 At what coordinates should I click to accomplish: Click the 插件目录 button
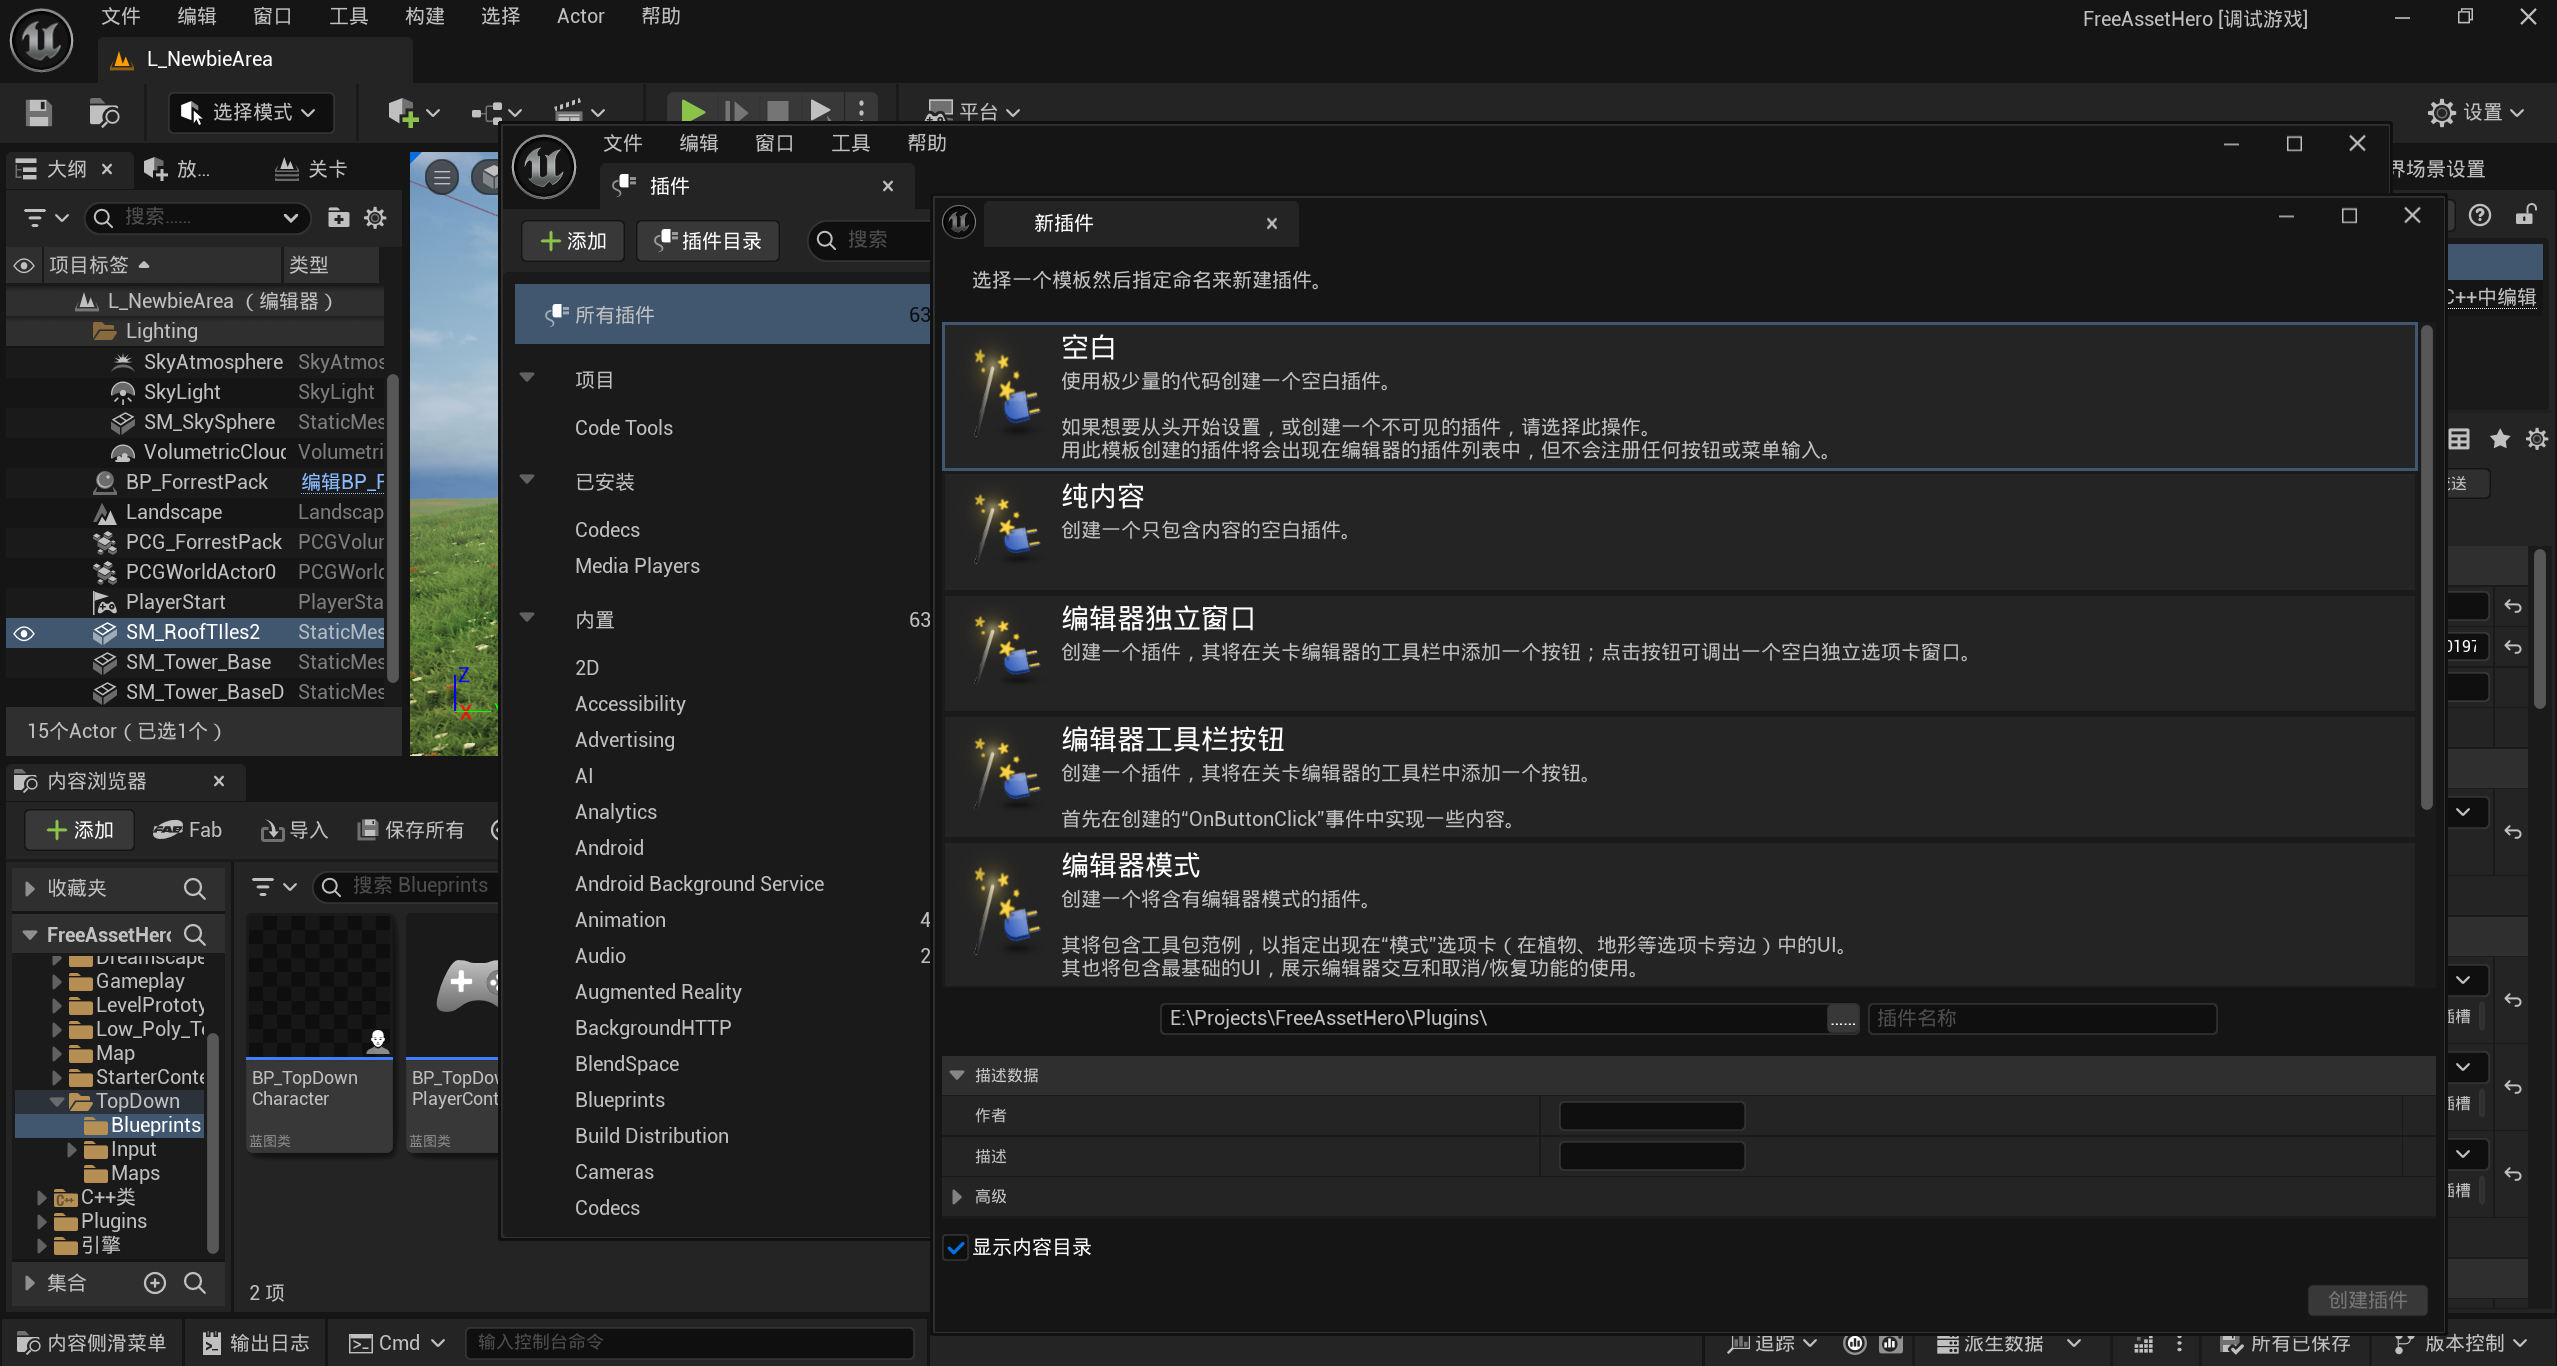coord(707,241)
